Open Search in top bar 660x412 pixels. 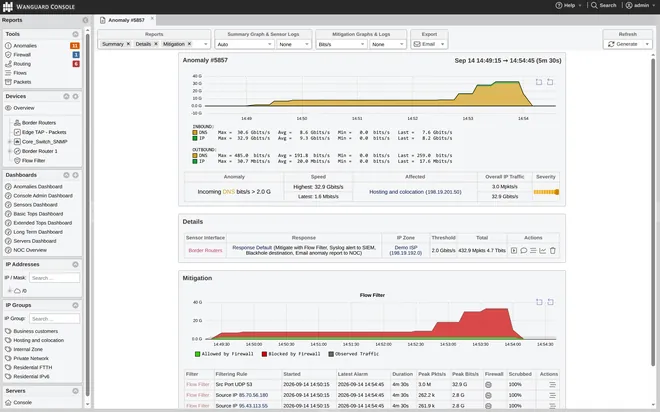click(x=604, y=5)
